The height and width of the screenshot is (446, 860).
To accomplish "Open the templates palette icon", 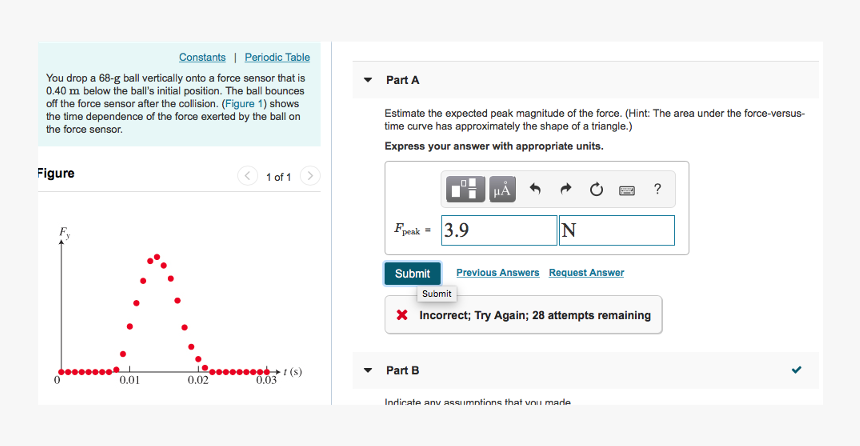I will [465, 189].
